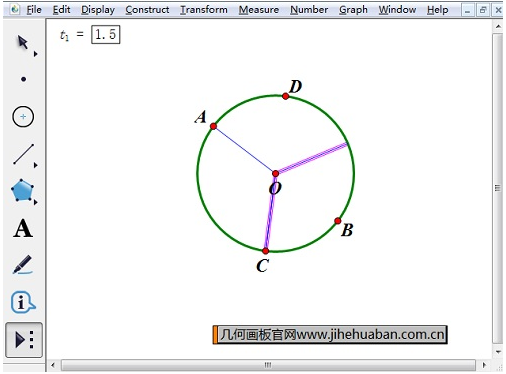This screenshot has width=506, height=374.
Task: Click the horizontal scrollbar right arrow
Action: [x=484, y=365]
